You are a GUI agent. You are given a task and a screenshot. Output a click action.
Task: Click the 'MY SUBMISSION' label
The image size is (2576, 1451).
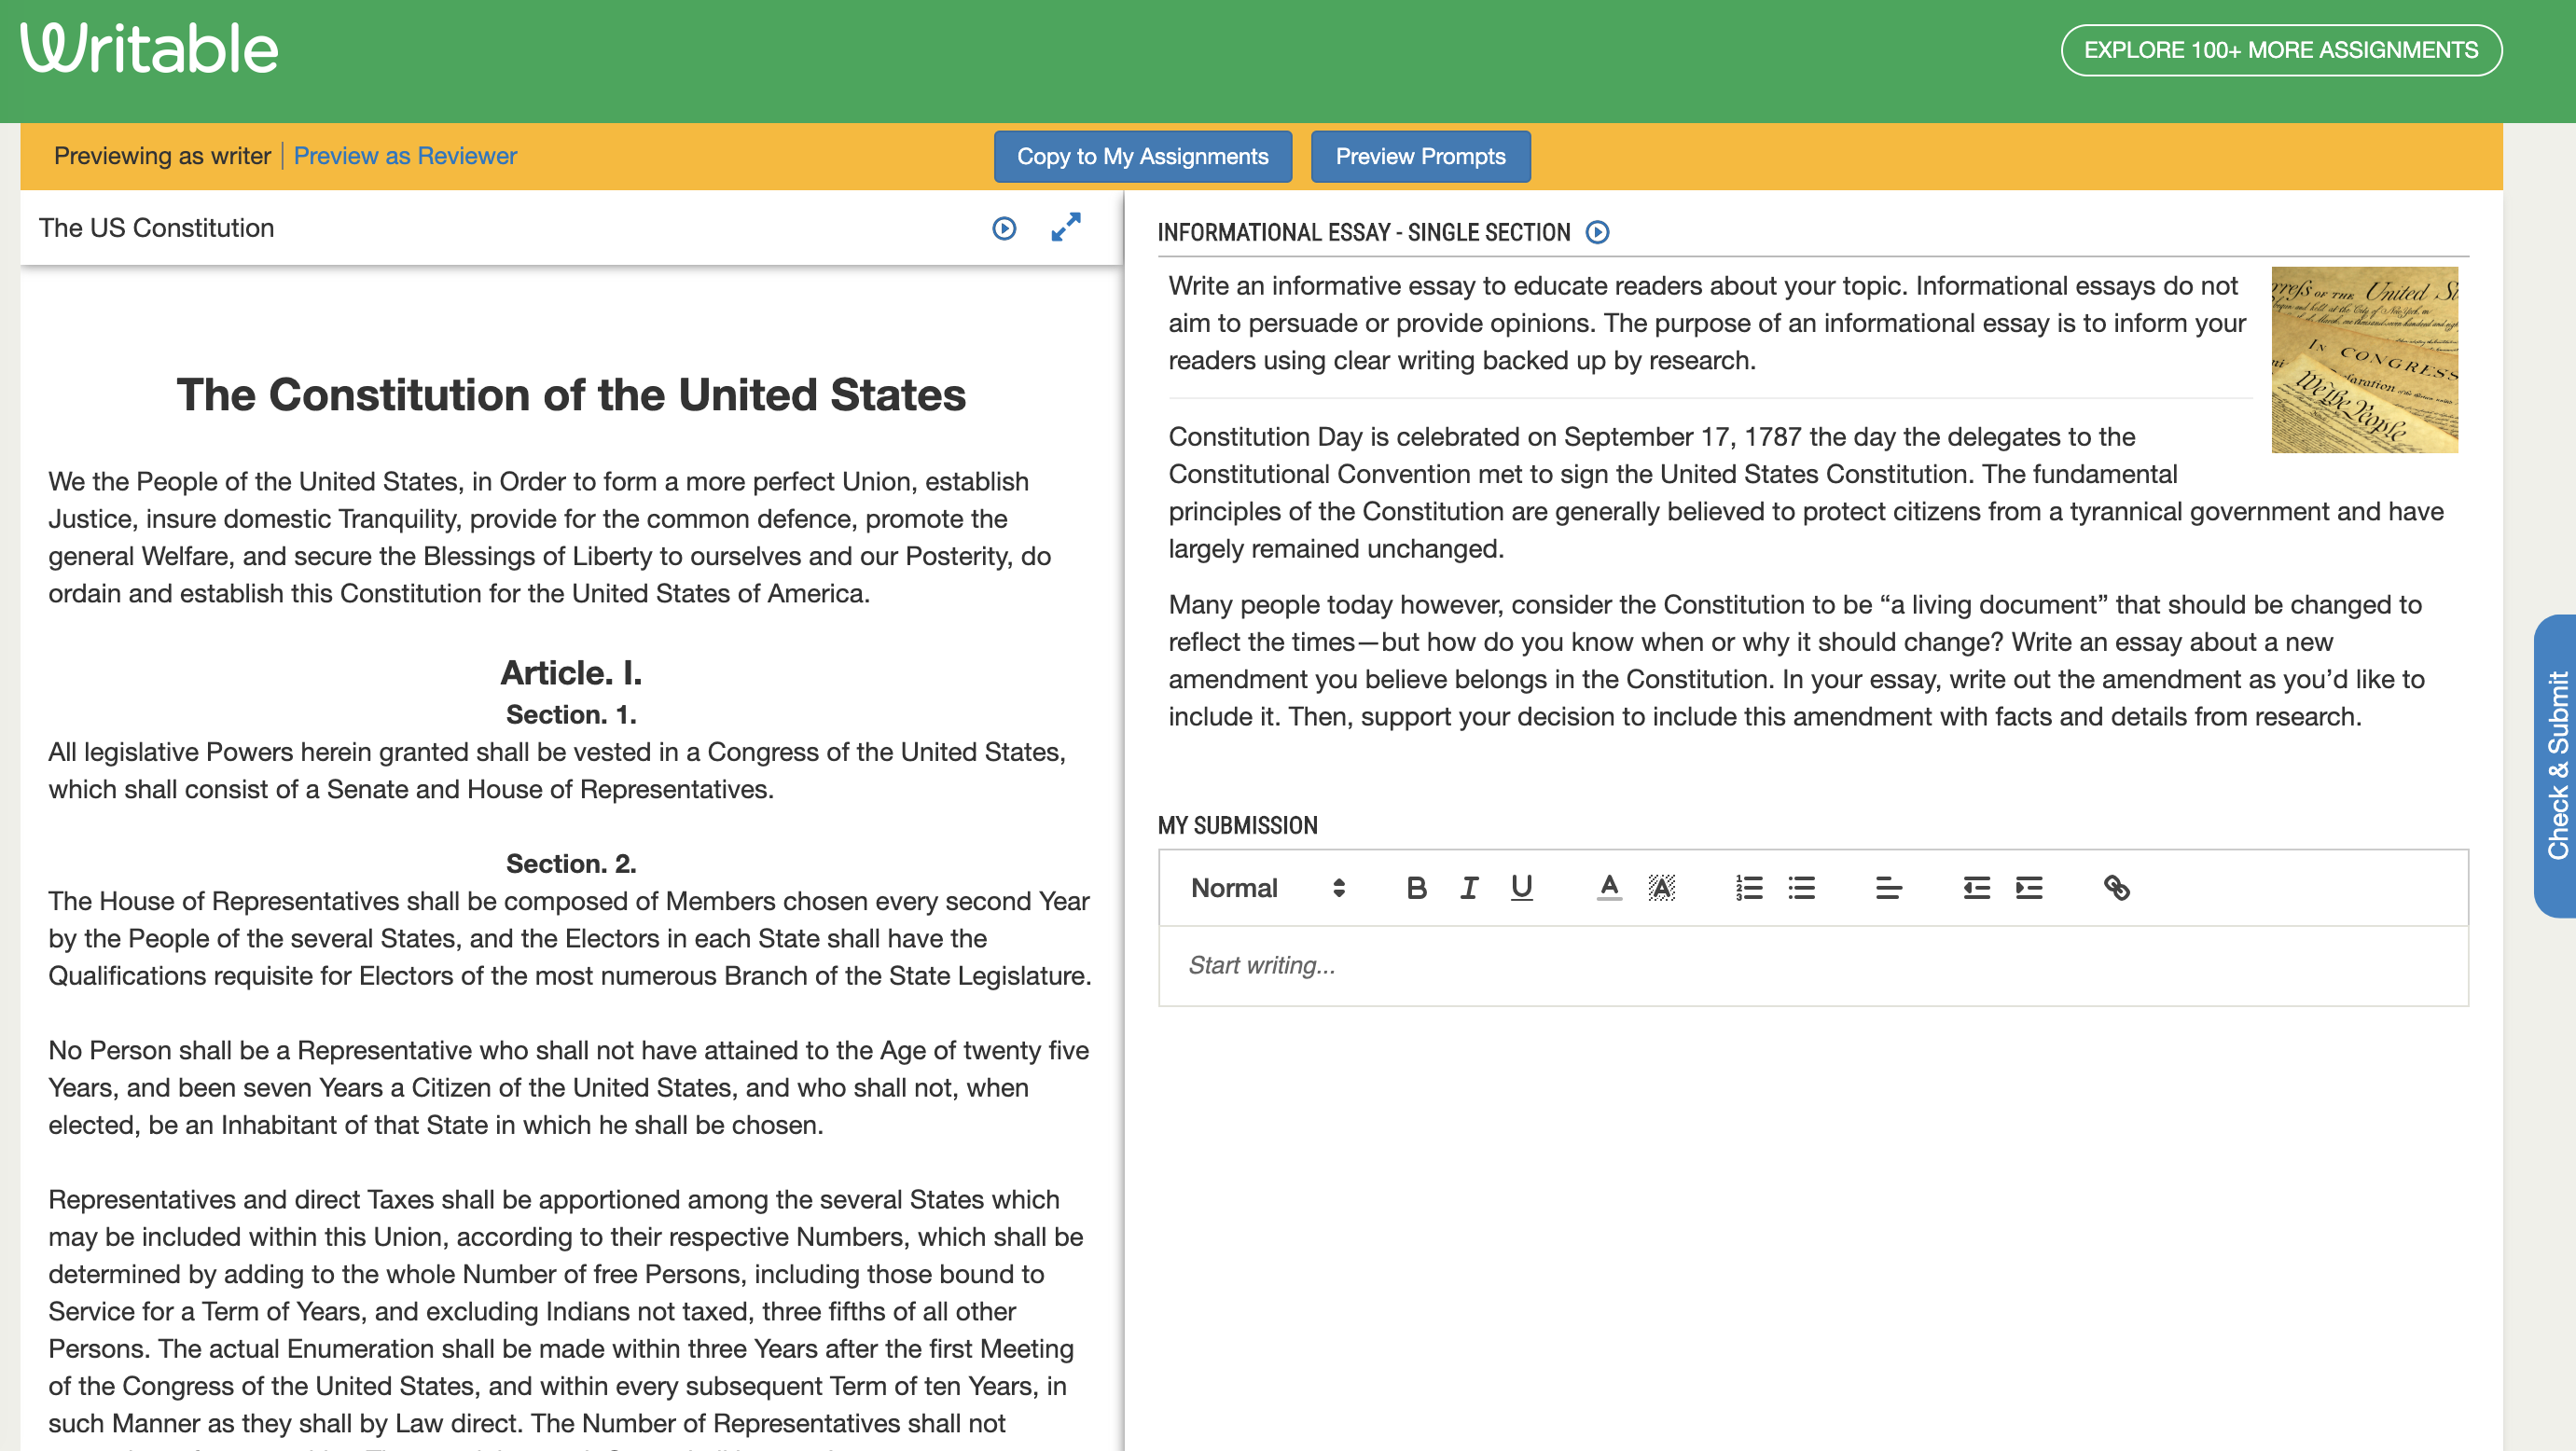pyautogui.click(x=1237, y=826)
